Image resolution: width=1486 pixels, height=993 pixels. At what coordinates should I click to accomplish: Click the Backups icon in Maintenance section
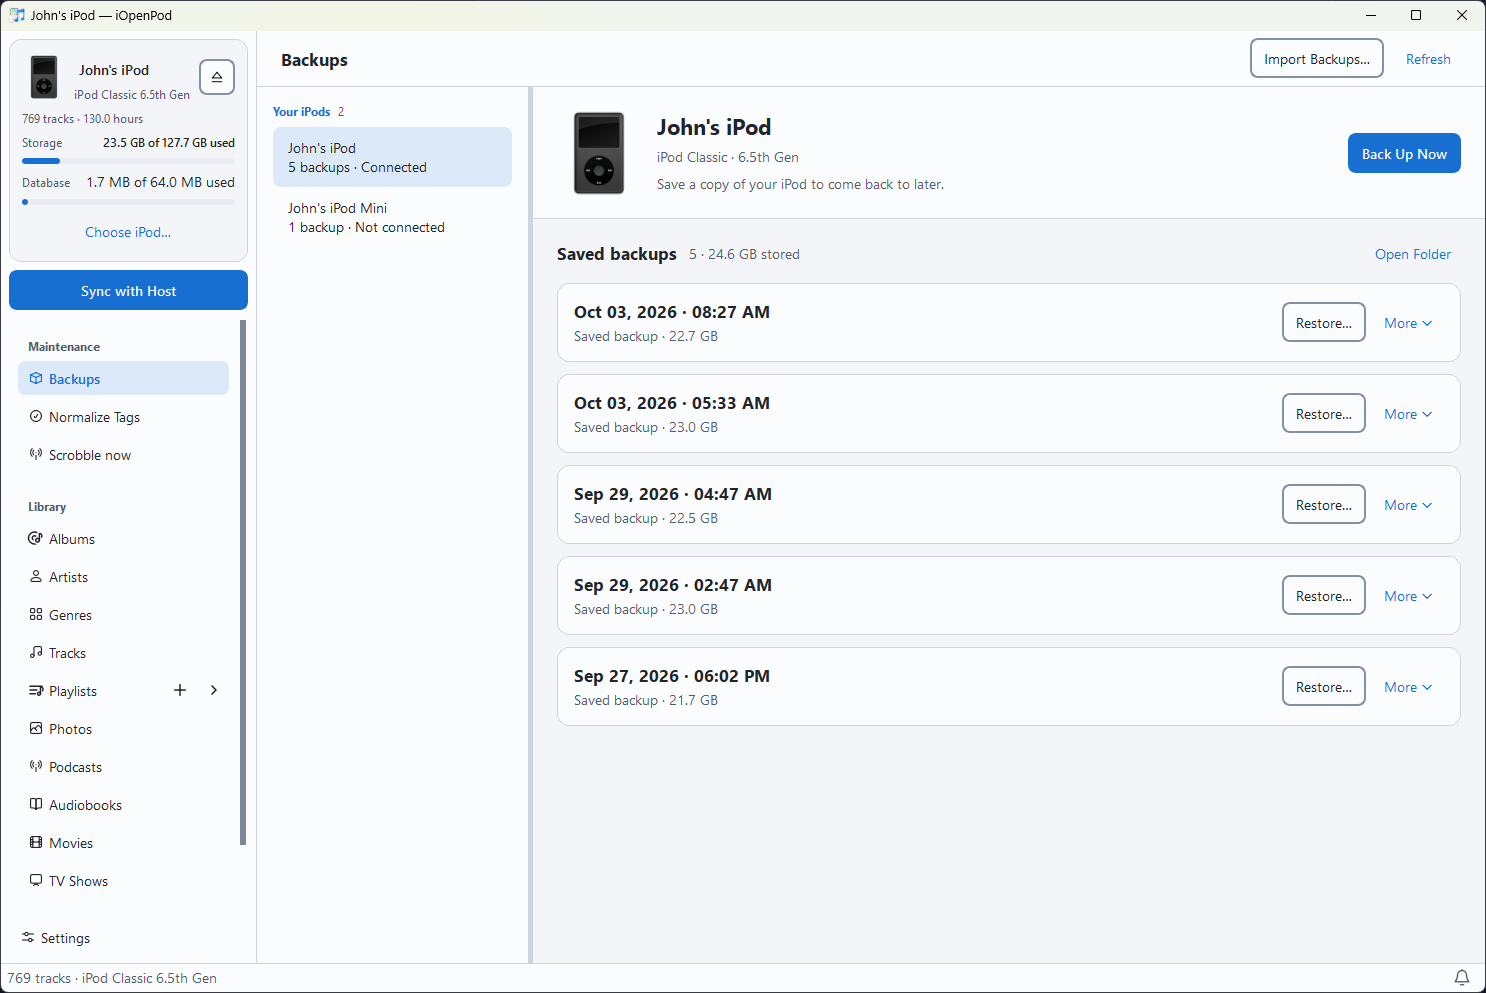click(36, 379)
